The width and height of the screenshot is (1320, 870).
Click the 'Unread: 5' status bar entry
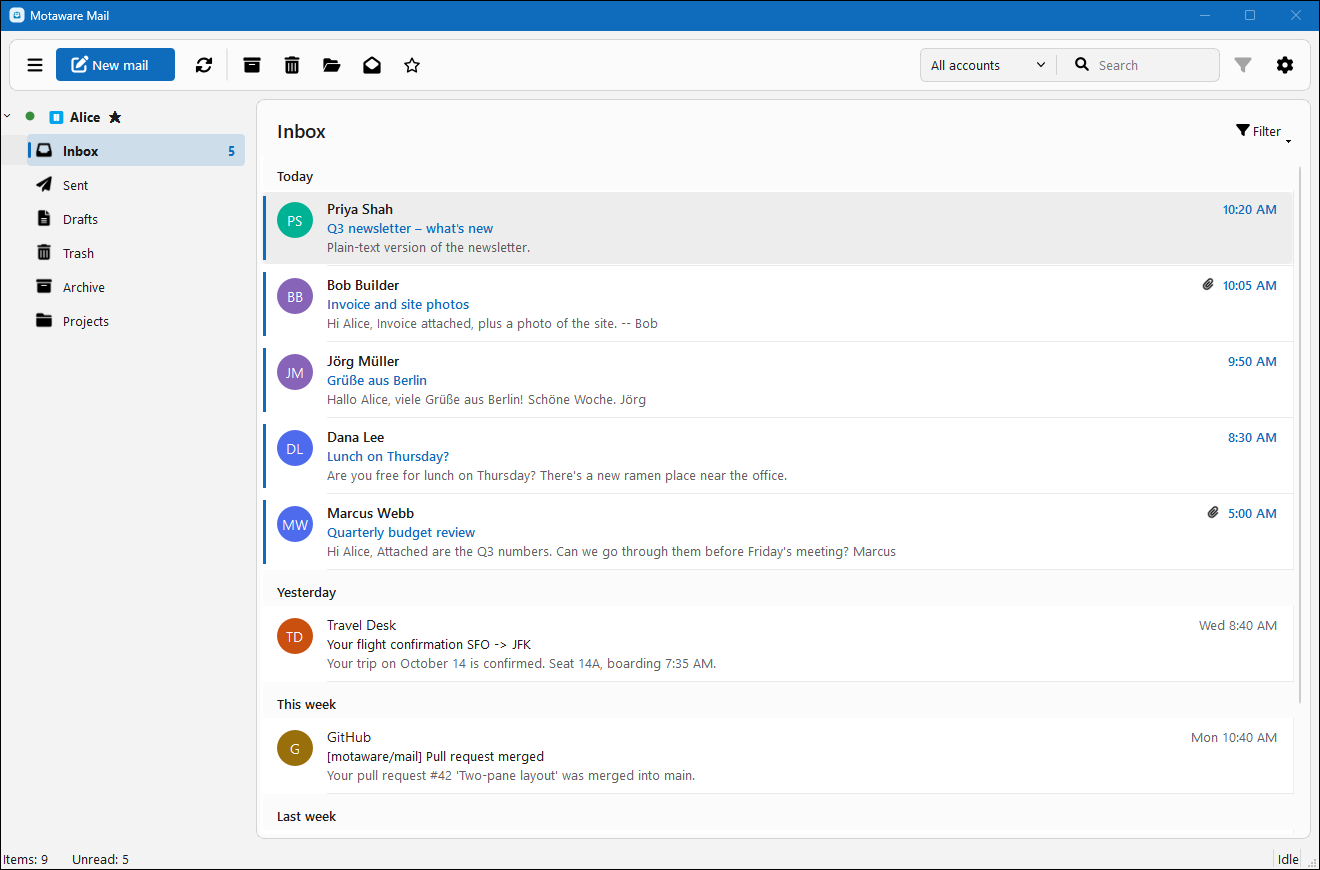pos(100,859)
